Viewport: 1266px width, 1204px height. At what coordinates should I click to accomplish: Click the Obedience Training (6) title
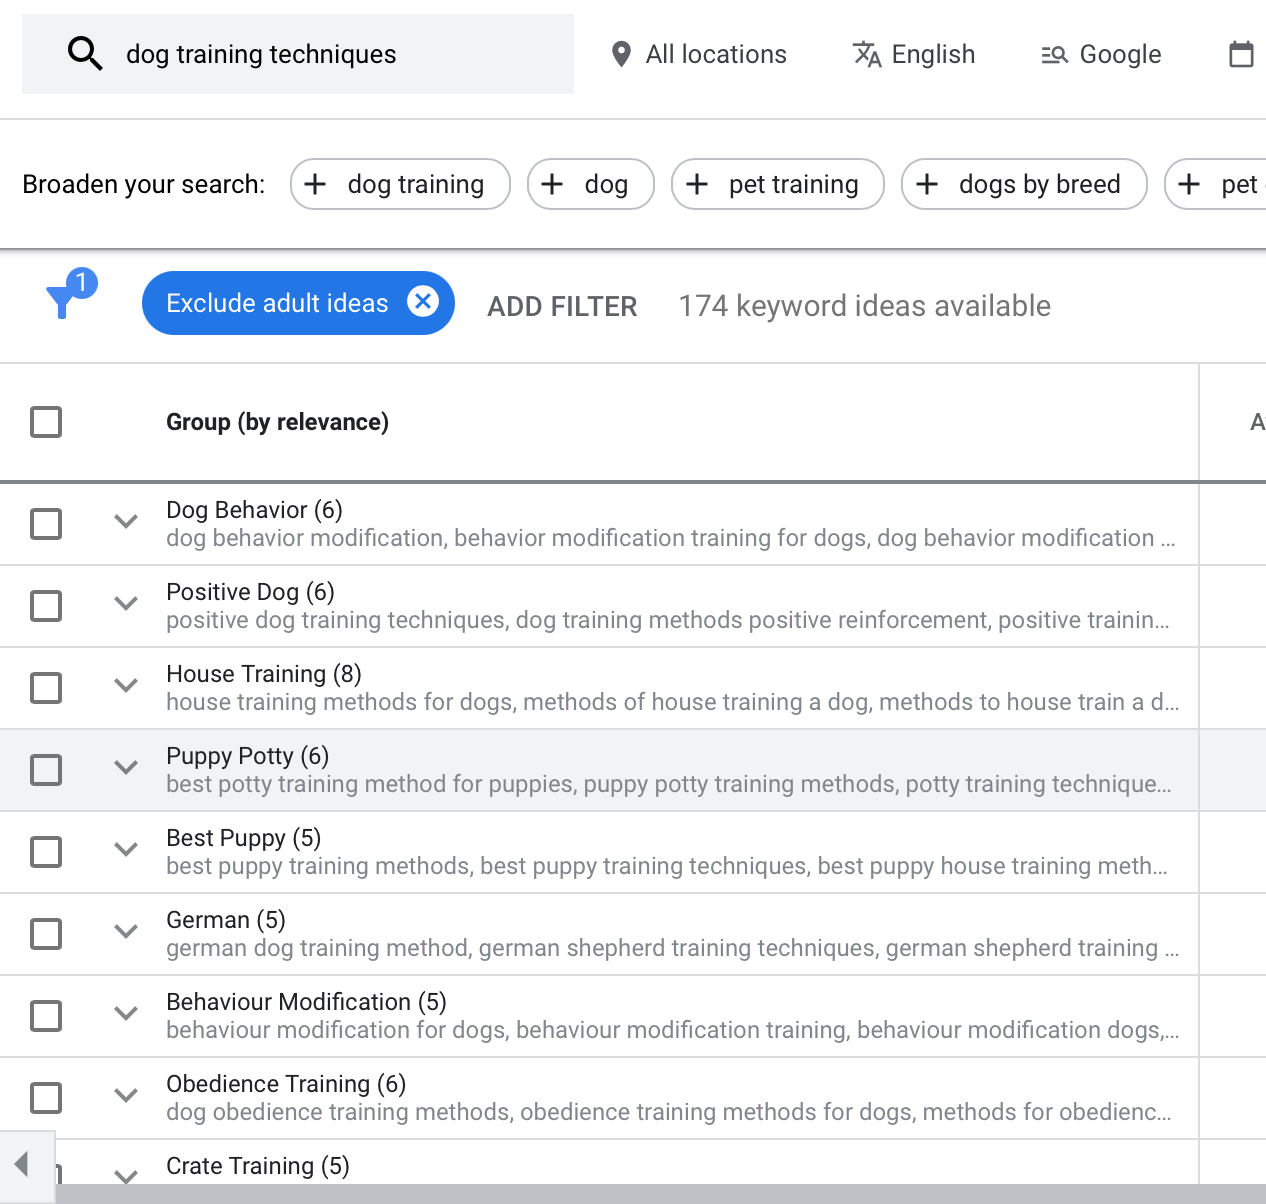pyautogui.click(x=286, y=1084)
